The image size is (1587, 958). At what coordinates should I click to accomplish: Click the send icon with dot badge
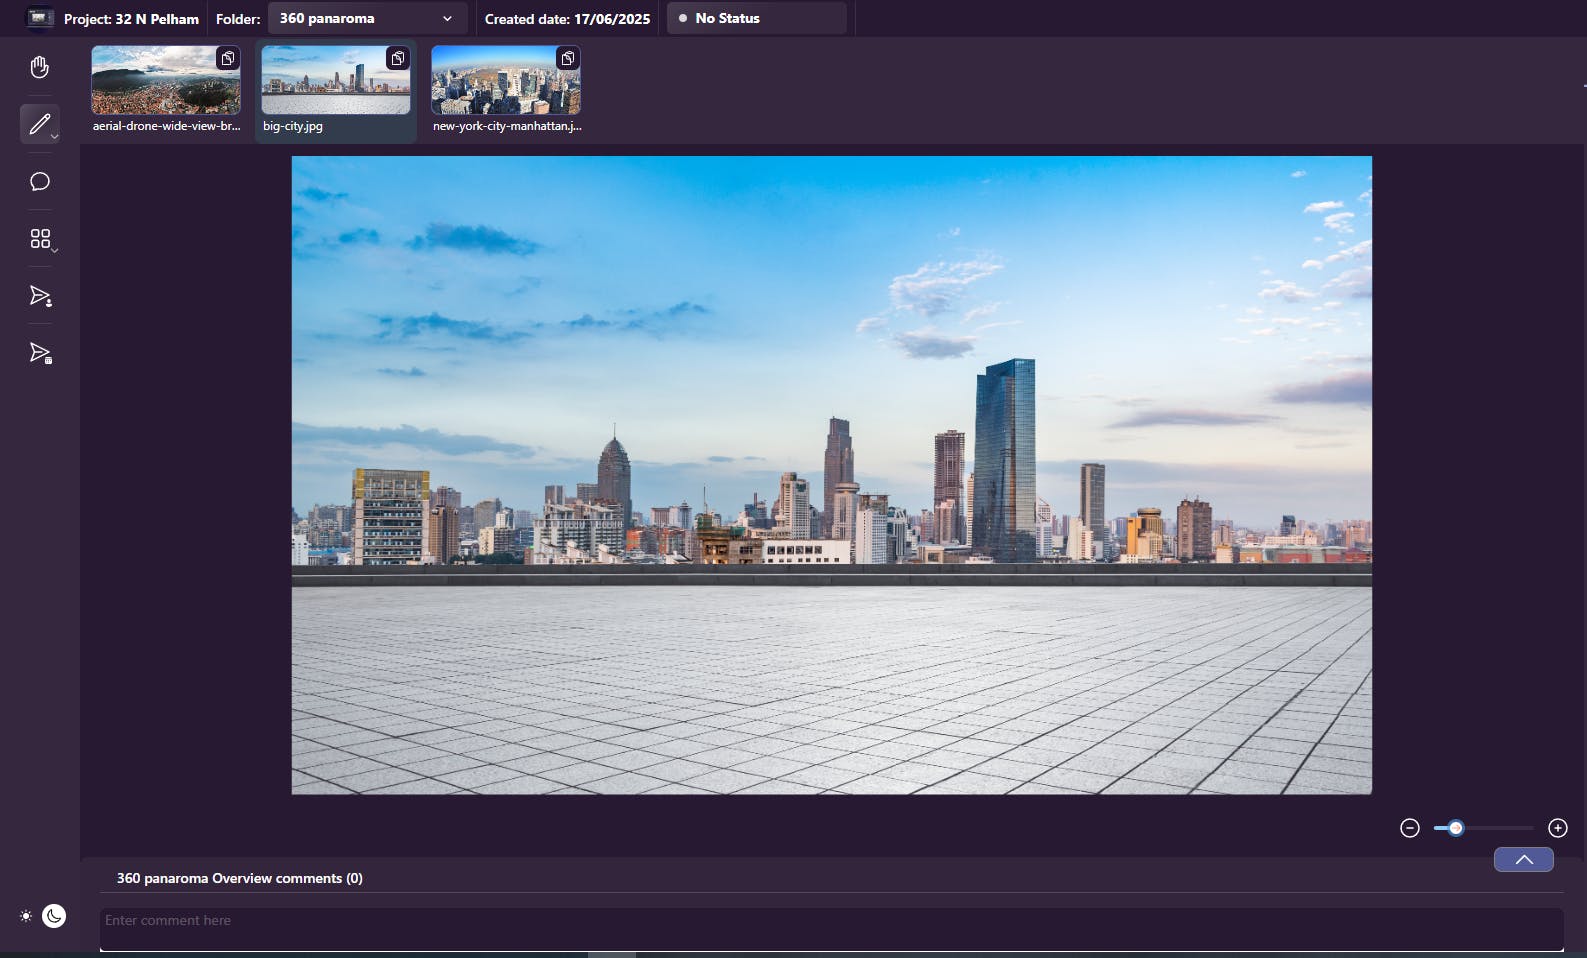coord(40,296)
